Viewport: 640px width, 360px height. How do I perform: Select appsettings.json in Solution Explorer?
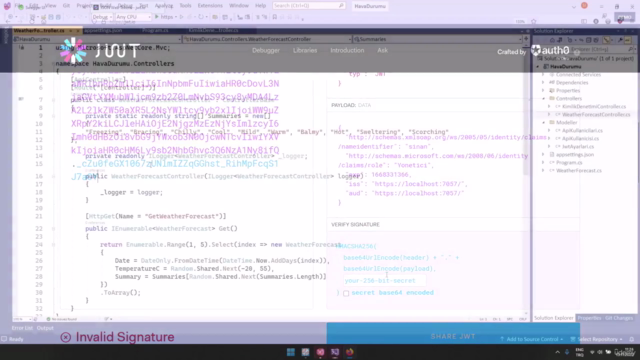575,155
